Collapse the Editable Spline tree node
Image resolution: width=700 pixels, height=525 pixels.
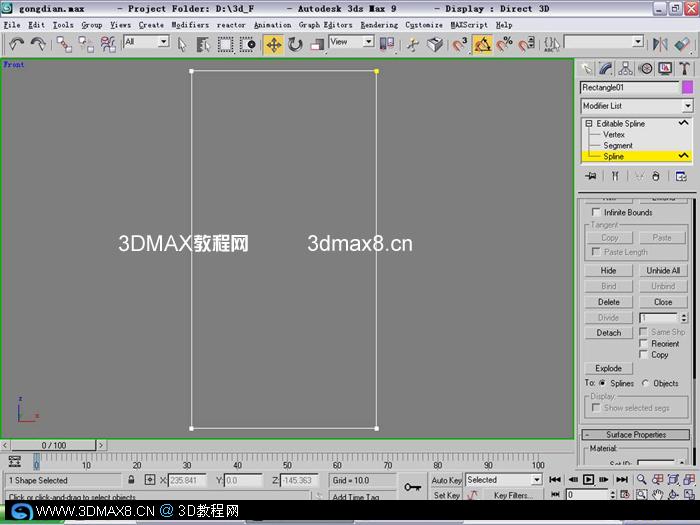[588, 123]
